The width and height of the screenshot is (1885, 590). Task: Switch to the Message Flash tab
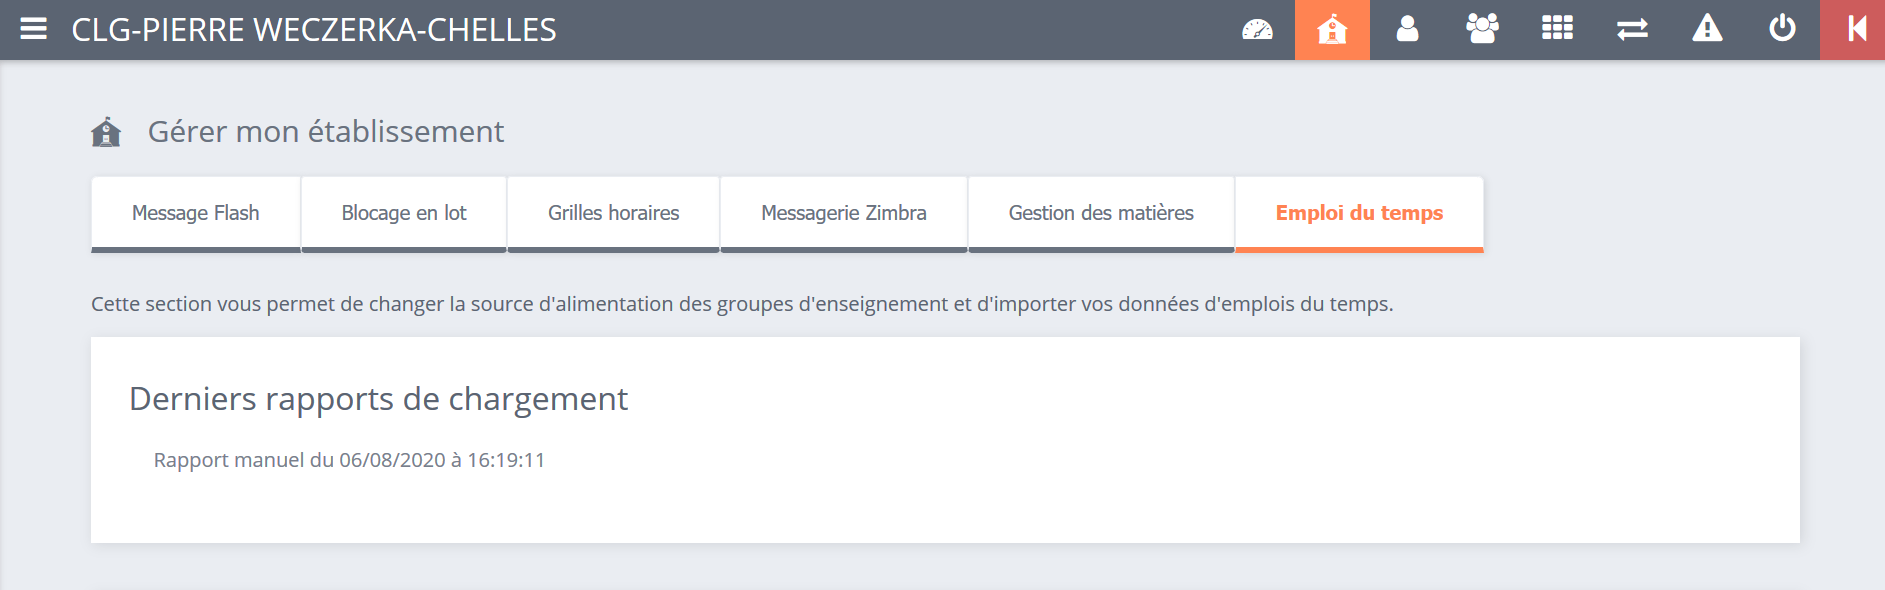196,213
